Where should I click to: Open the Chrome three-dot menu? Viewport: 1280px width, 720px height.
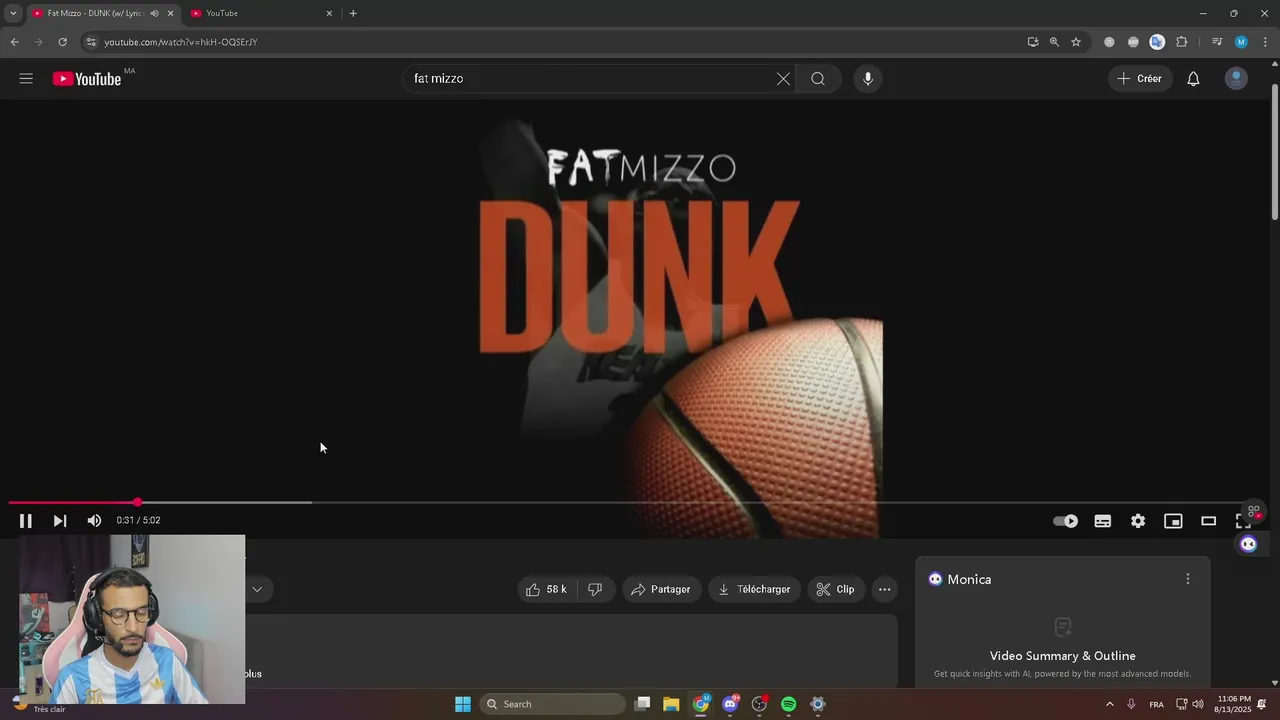coord(1265,42)
